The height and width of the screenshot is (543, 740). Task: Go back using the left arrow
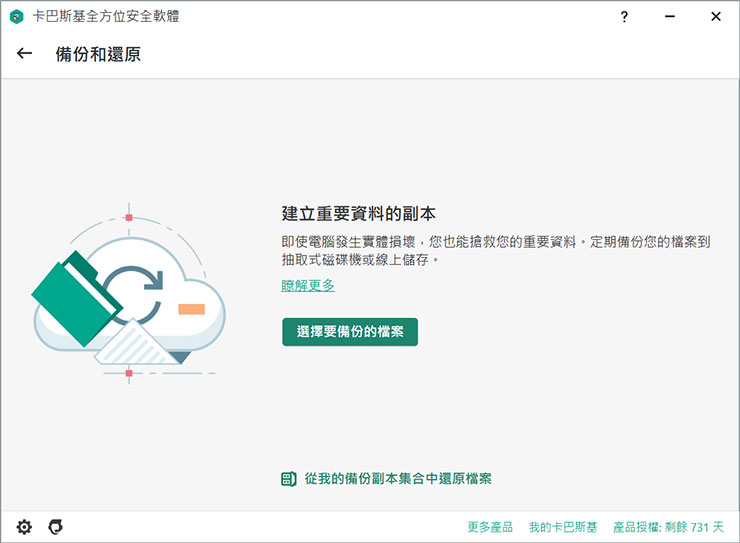25,54
